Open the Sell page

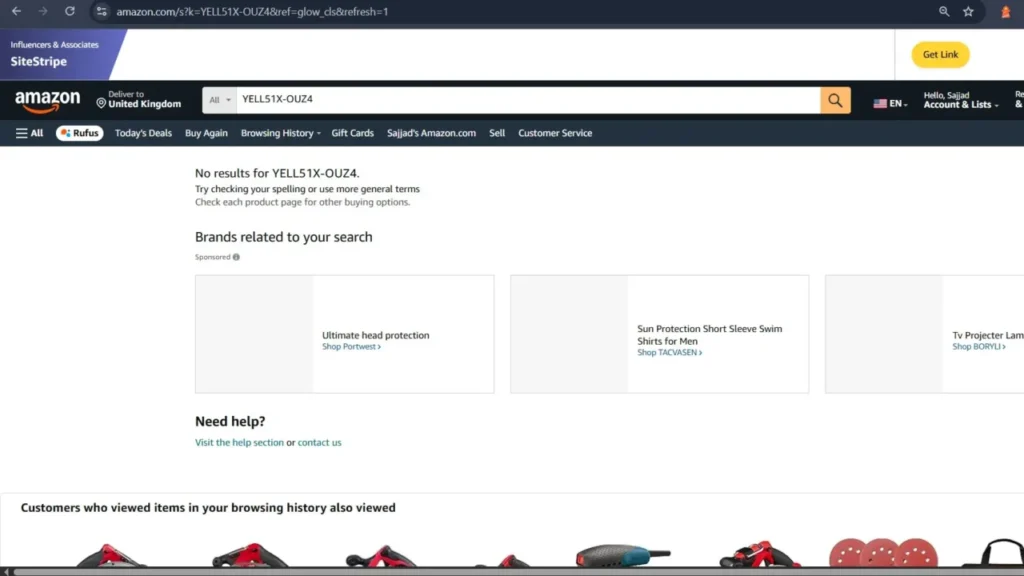point(497,133)
